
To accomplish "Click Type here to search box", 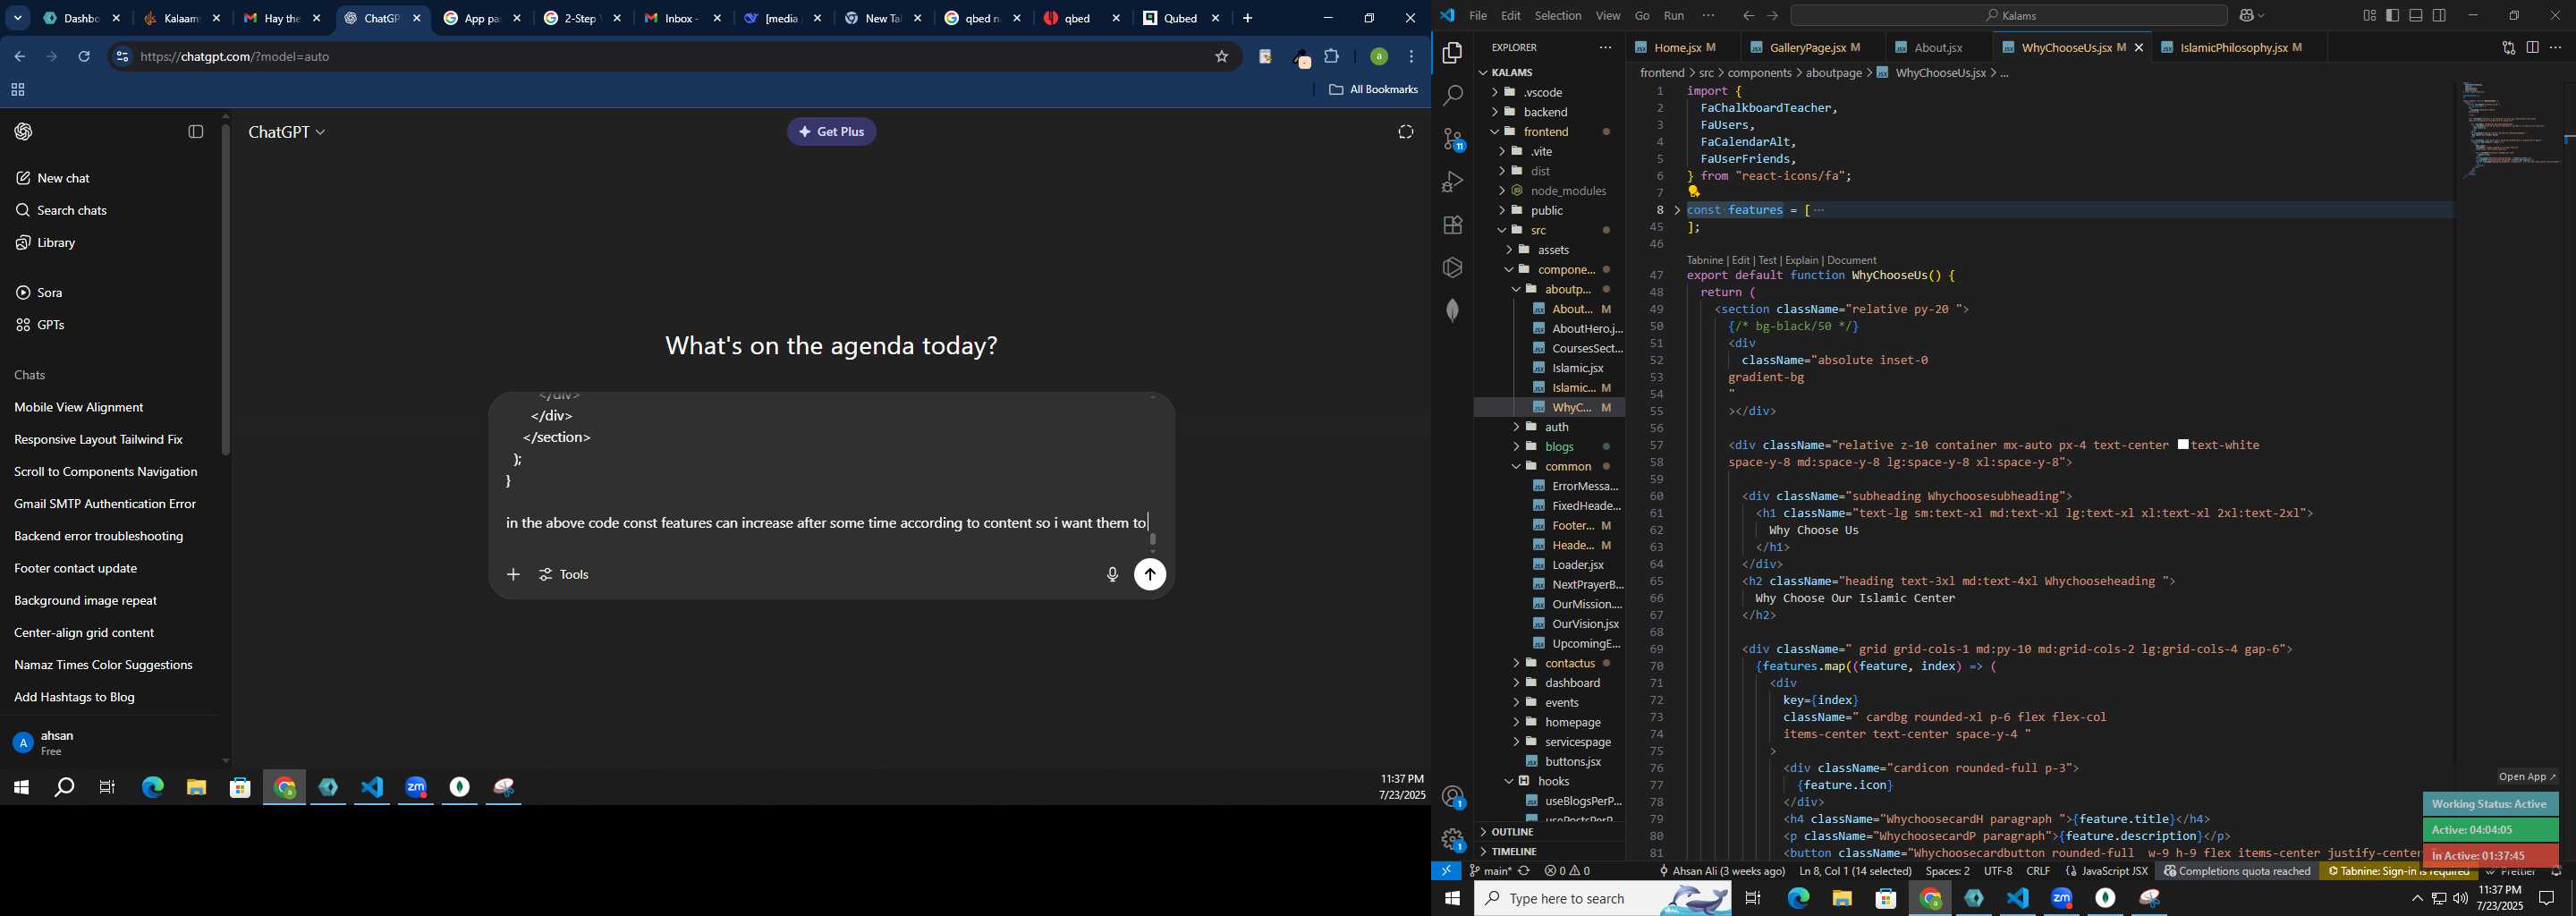I will (1603, 899).
